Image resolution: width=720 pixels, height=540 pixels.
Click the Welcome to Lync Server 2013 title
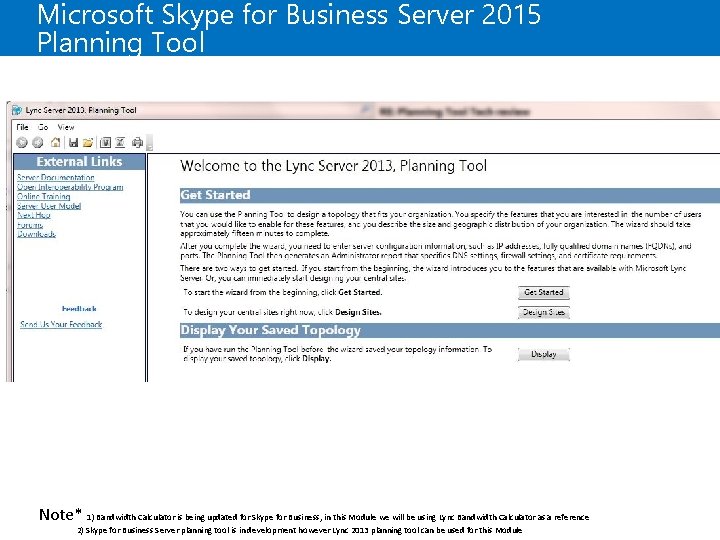click(333, 166)
